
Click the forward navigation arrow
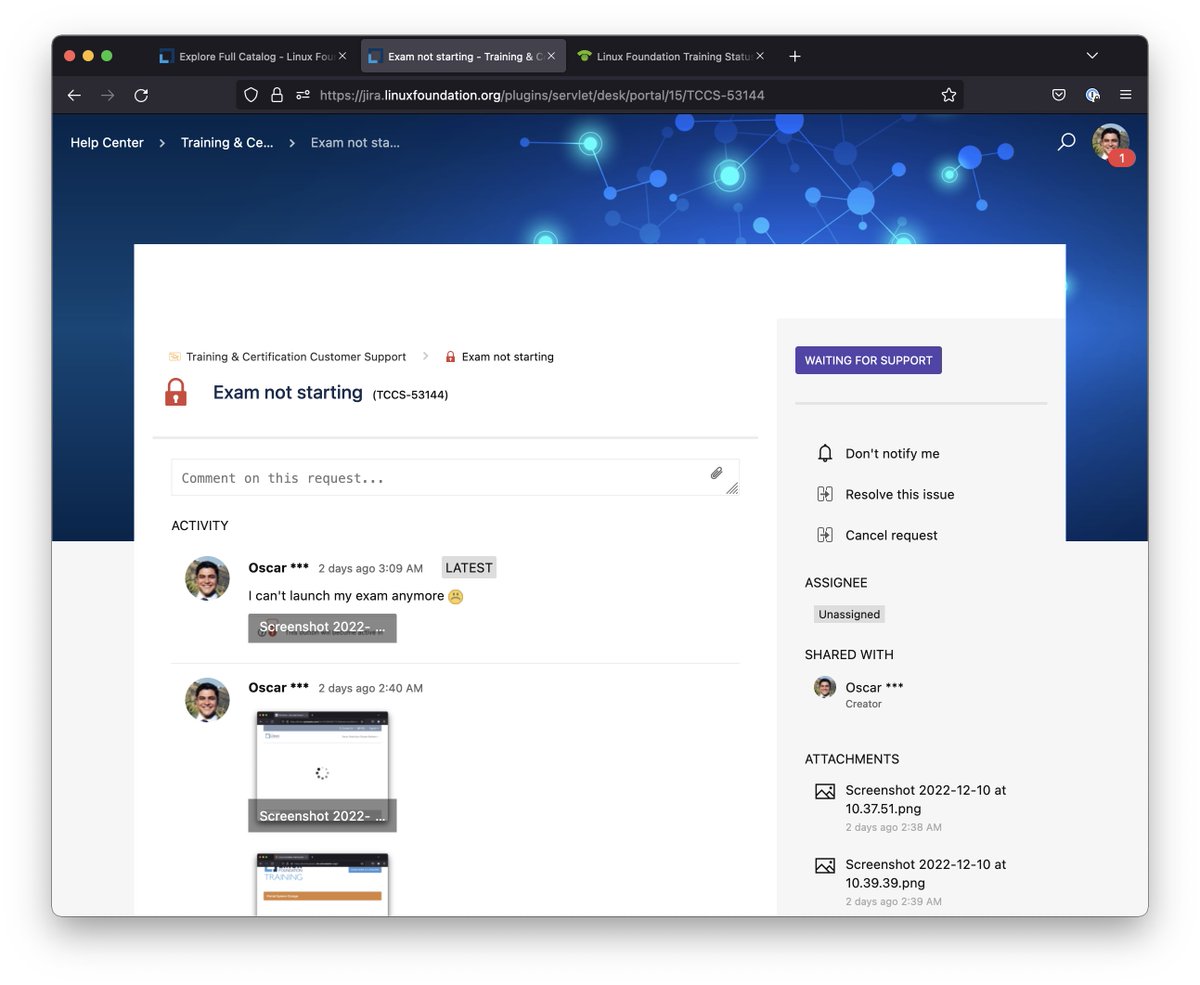(108, 95)
